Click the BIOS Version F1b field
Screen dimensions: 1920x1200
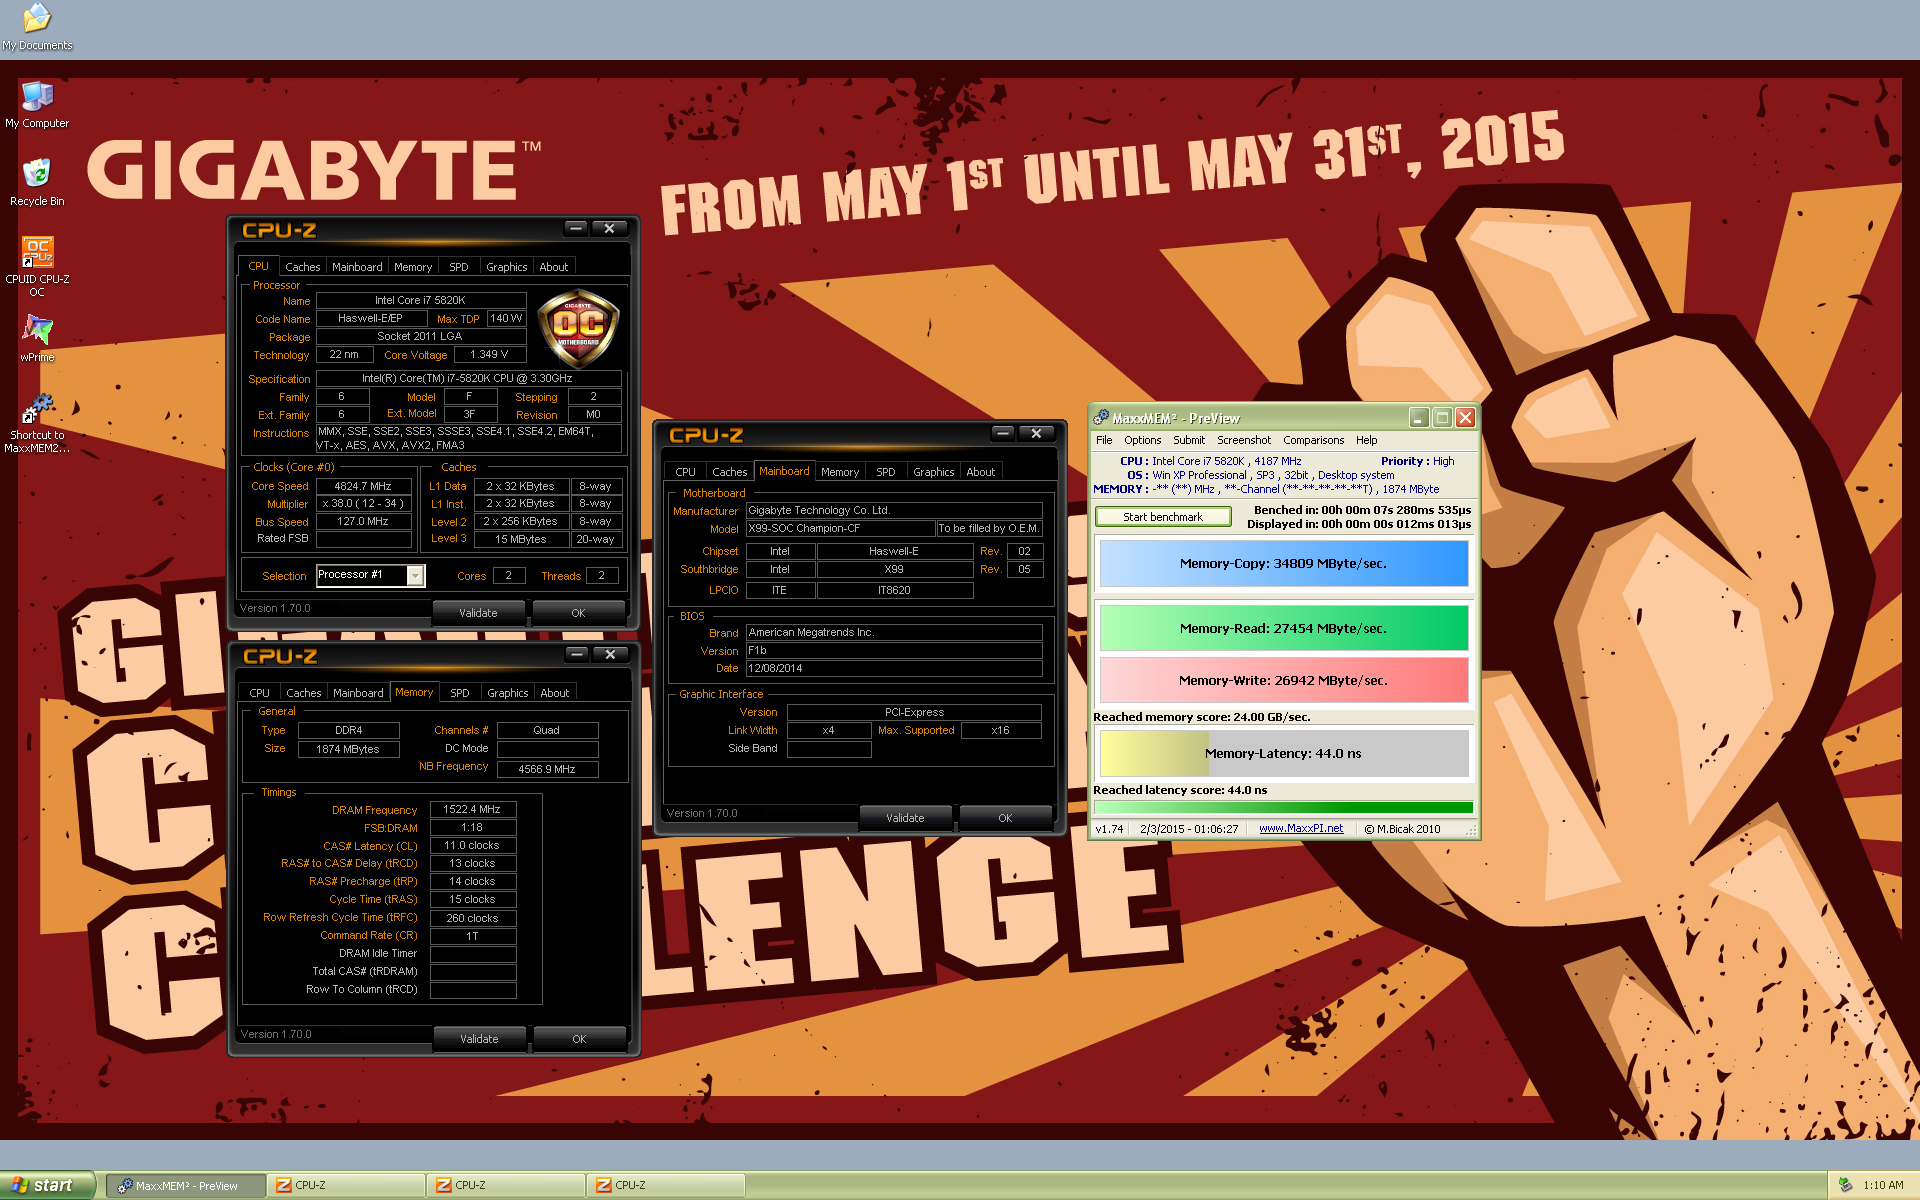(894, 650)
